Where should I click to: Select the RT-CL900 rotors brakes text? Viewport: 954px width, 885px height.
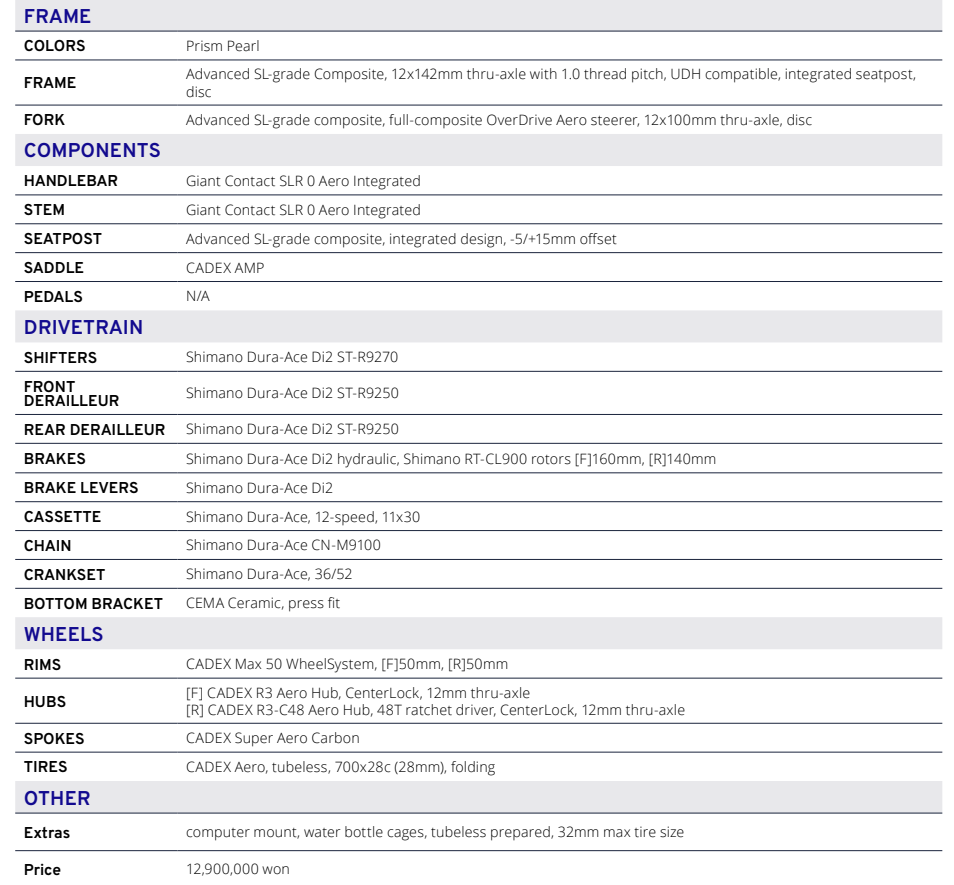pyautogui.click(x=451, y=459)
